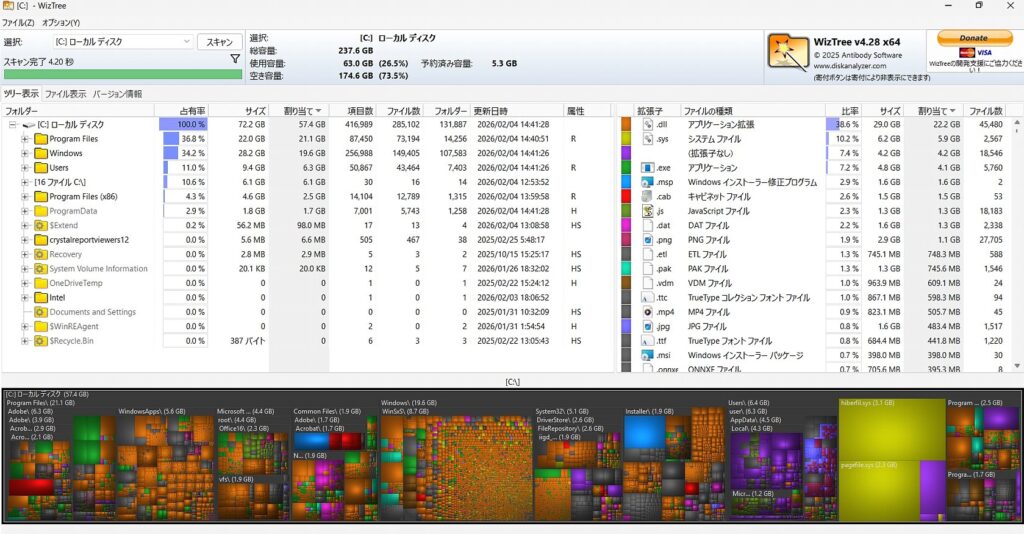
Task: Click the .cab cabinet file icon
Action: pos(648,197)
